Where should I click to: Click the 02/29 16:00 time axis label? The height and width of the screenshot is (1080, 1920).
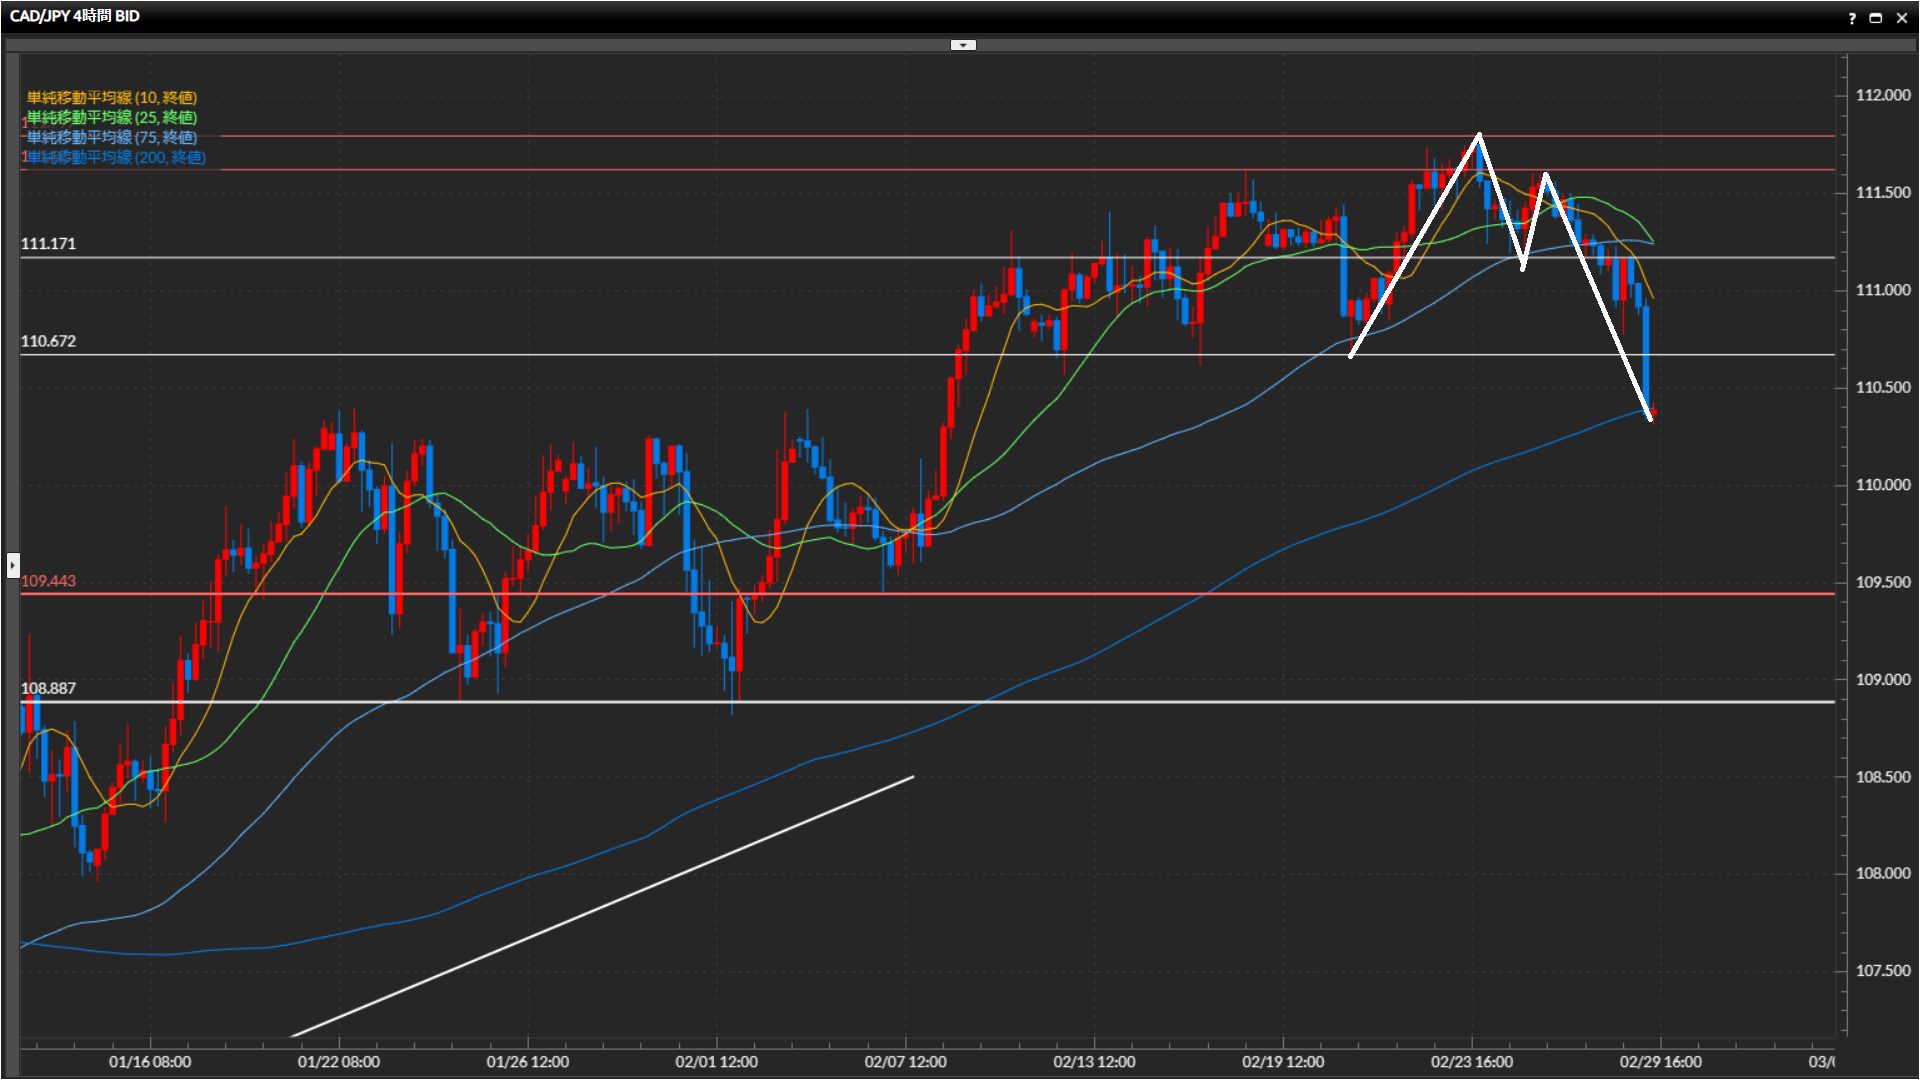coord(1660,1062)
